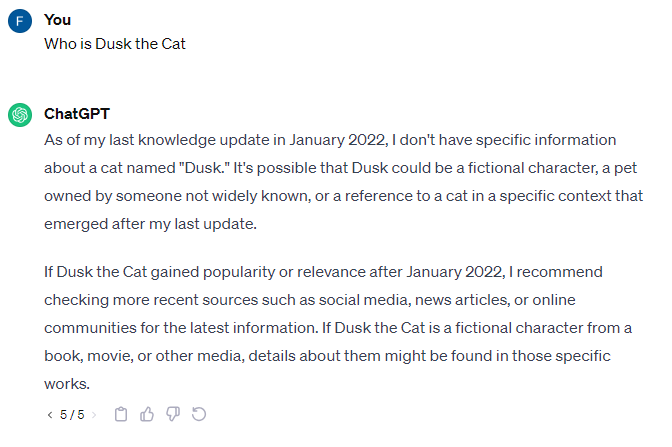The width and height of the screenshot is (672, 447).
Task: Click the ChatGPT sender name
Action: click(x=77, y=114)
